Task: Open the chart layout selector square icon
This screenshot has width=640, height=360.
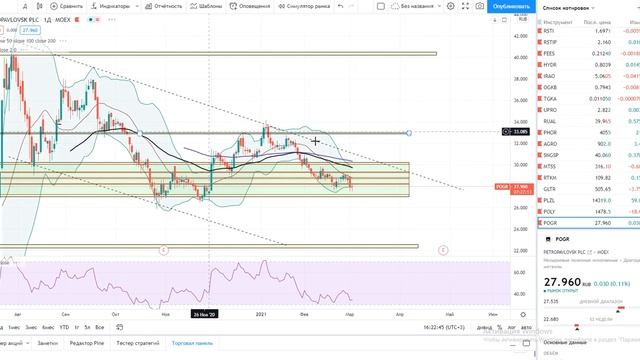Action: click(380, 6)
